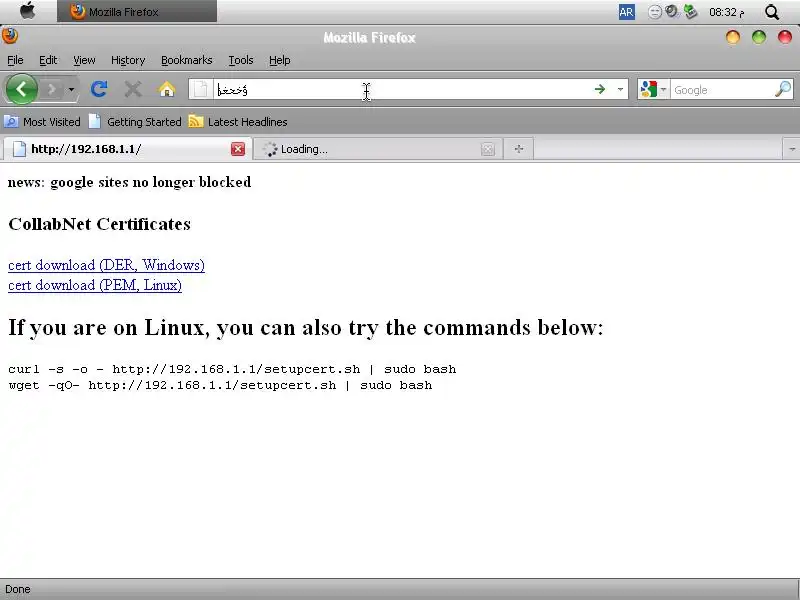Viewport: 800px width, 600px height.
Task: Click the magnifier search button in search bar
Action: [x=783, y=89]
